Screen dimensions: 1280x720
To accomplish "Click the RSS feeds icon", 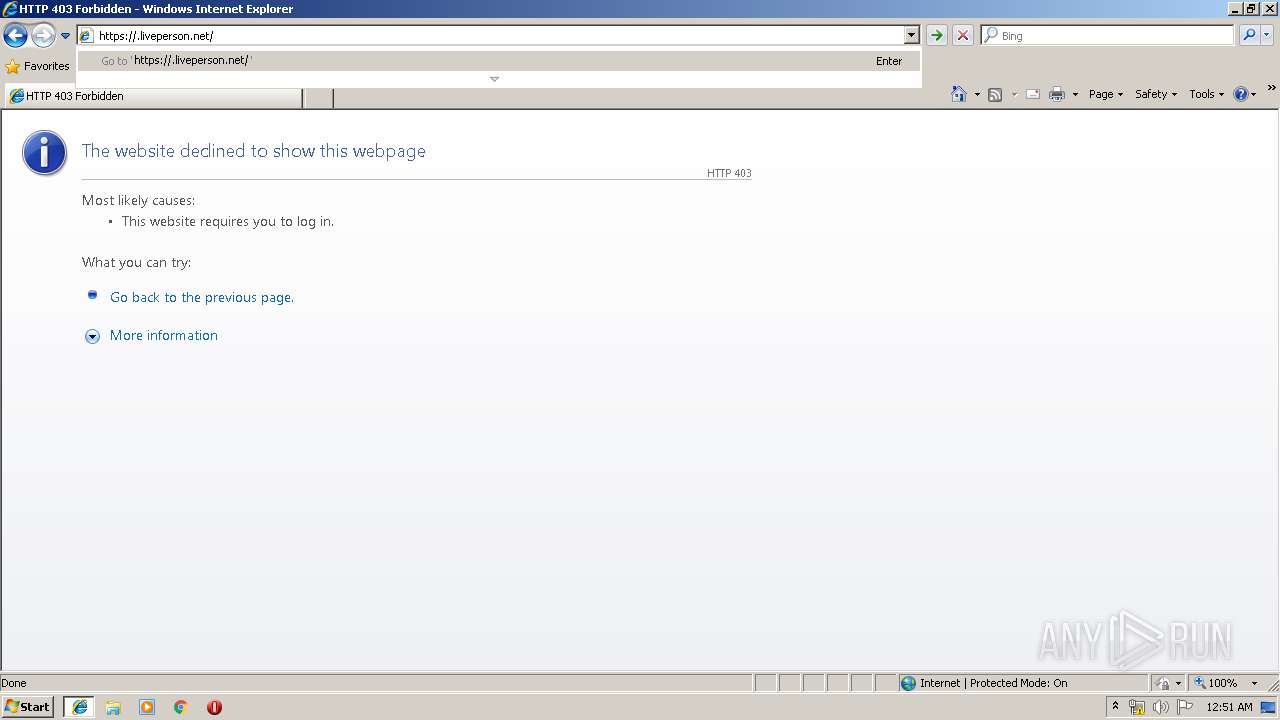I will coord(995,94).
